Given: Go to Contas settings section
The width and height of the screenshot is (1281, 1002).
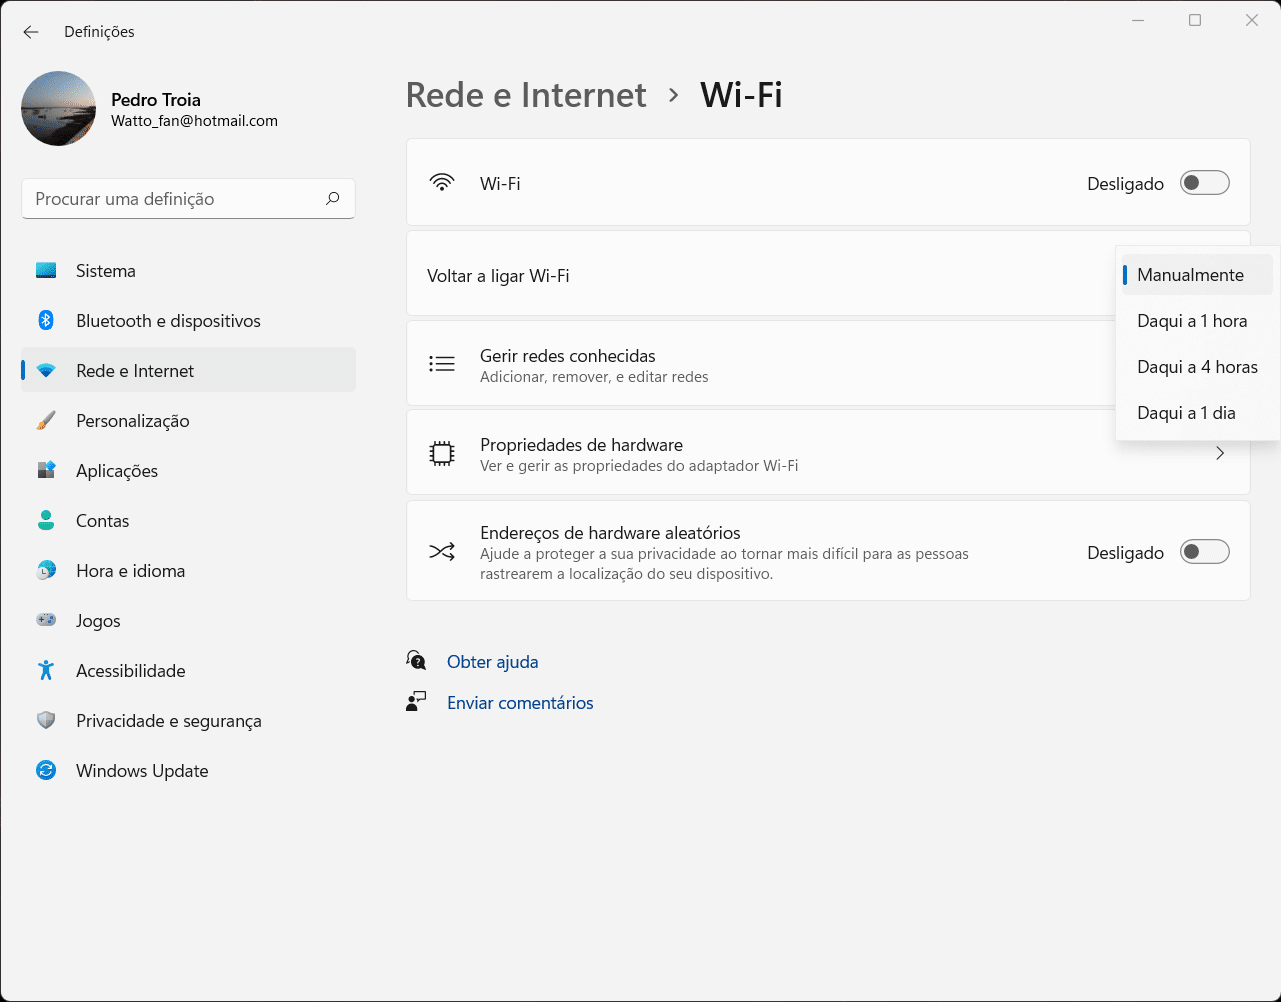Looking at the screenshot, I should pos(103,521).
